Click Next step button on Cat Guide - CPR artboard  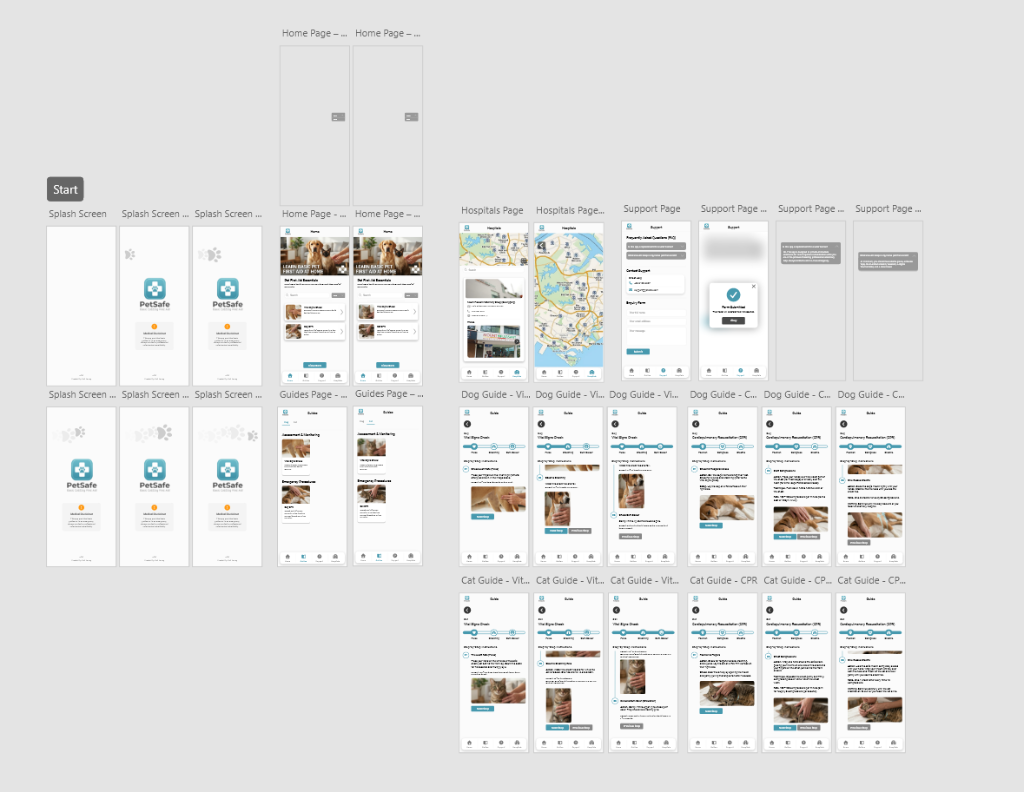pos(712,711)
